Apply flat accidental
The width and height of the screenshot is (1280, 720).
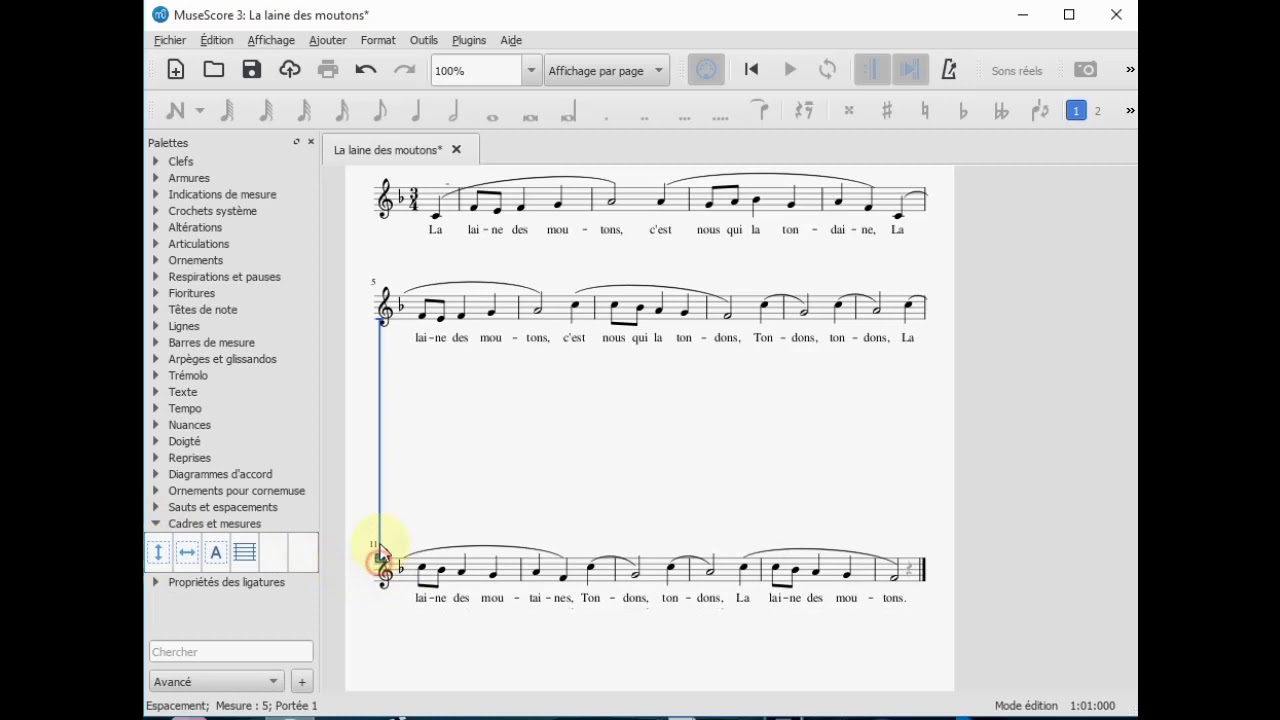(963, 111)
